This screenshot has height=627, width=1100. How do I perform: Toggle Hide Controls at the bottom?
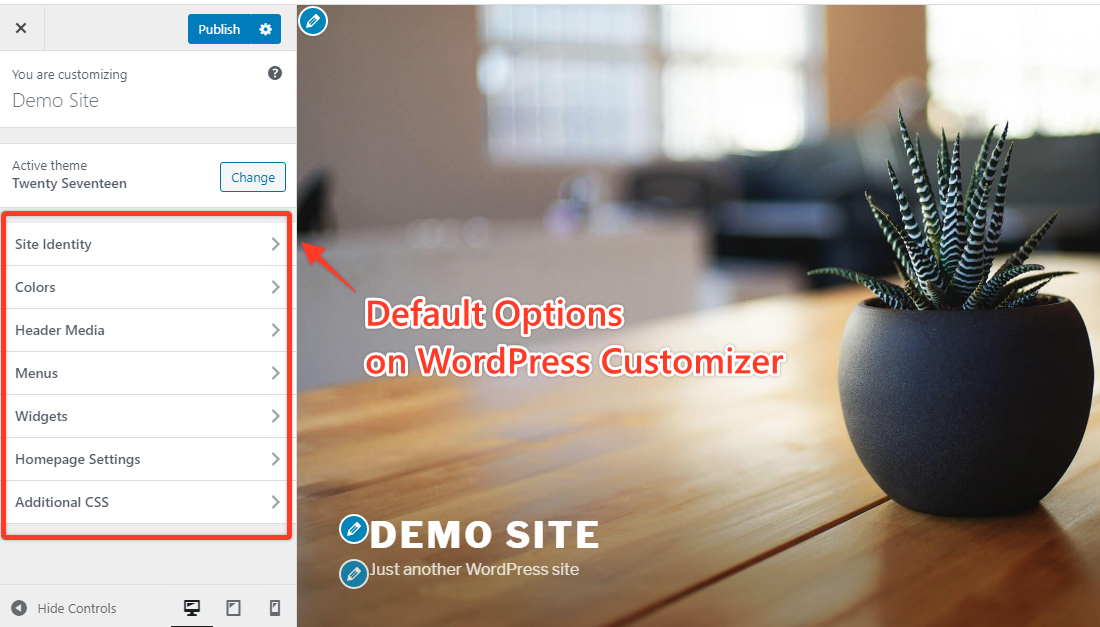[63, 608]
